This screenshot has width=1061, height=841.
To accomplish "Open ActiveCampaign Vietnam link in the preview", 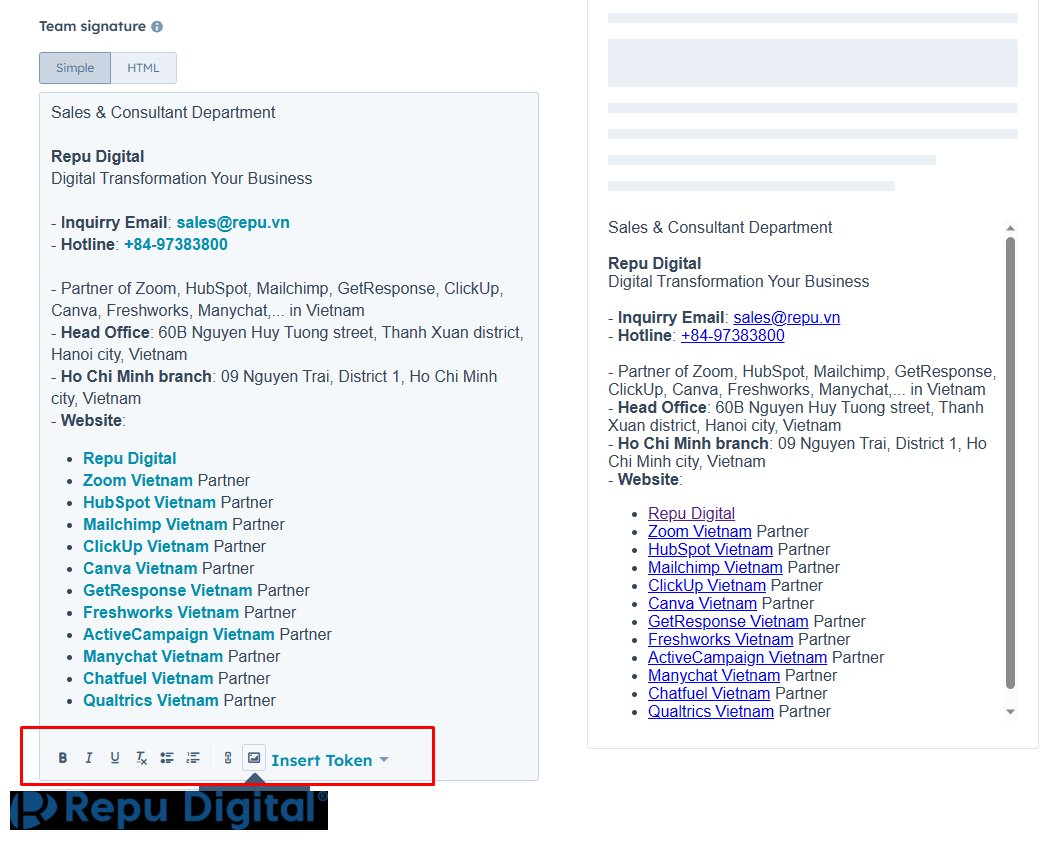I will point(738,657).
